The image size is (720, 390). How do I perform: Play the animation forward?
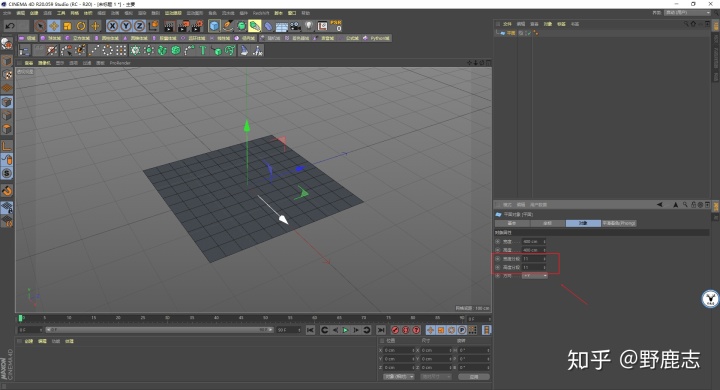(x=345, y=330)
